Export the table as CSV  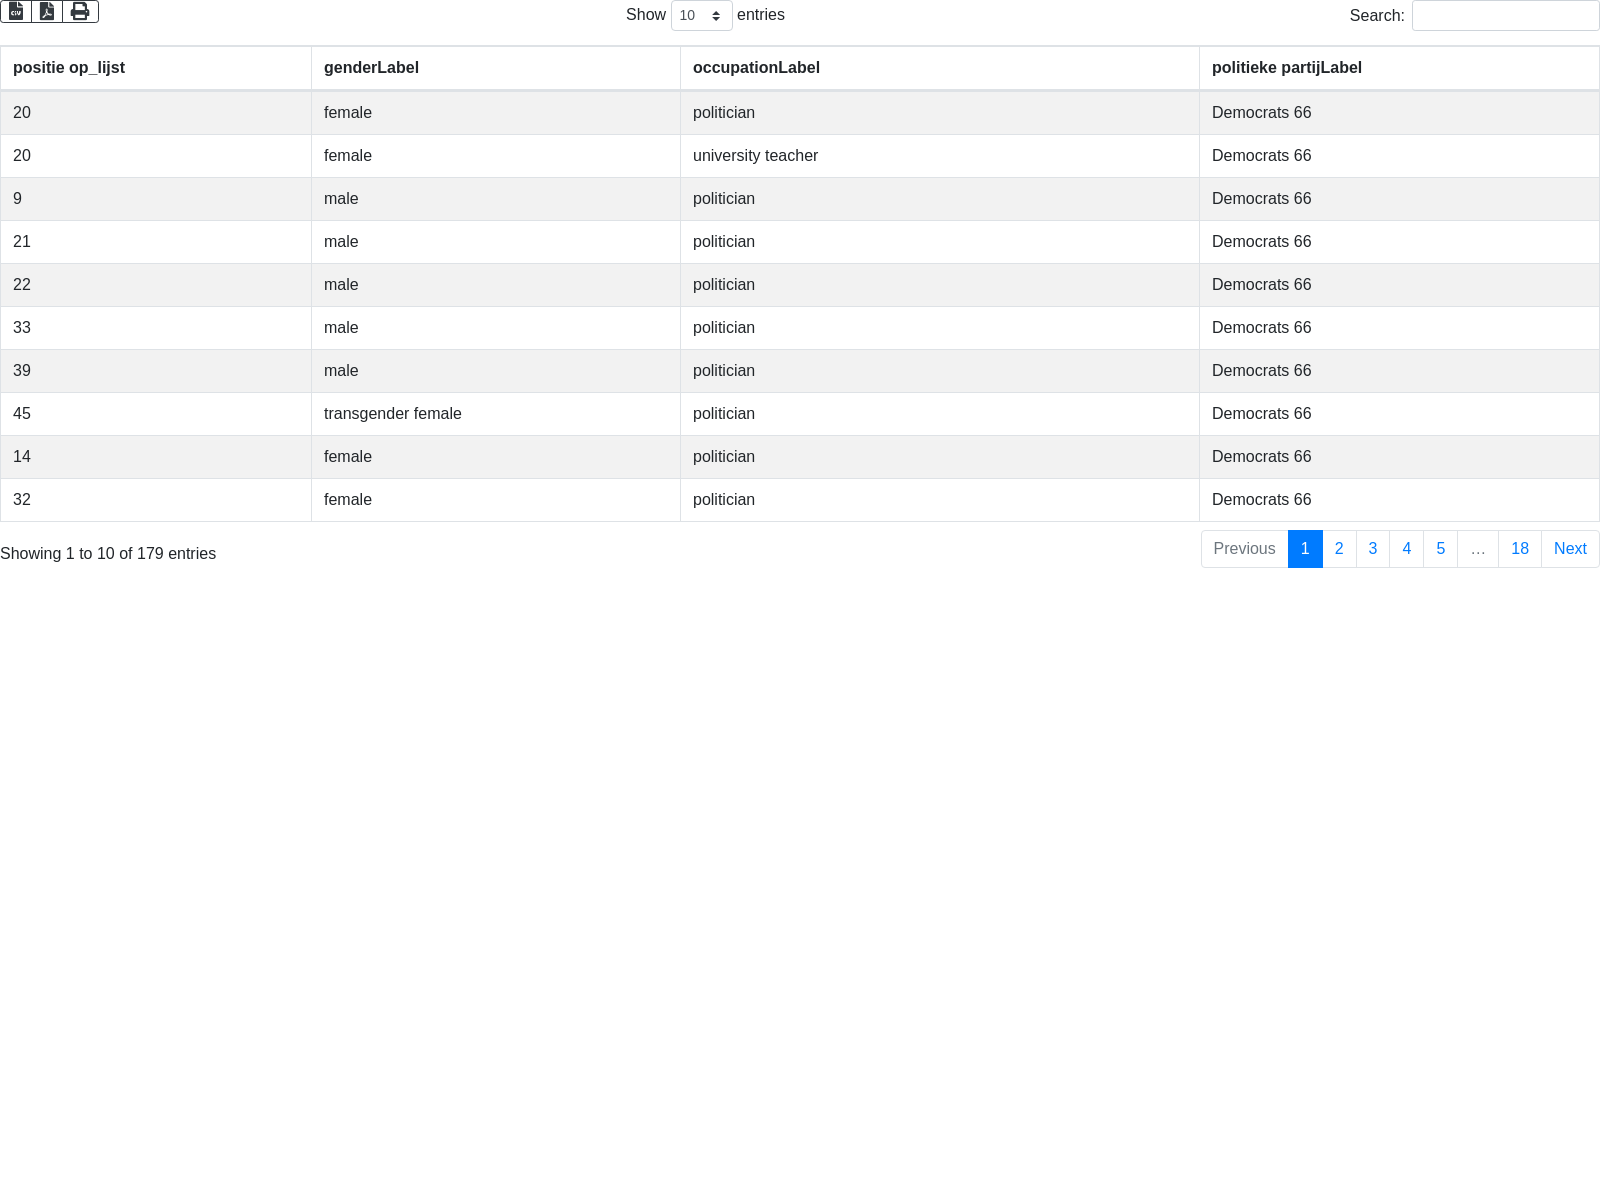coord(16,11)
